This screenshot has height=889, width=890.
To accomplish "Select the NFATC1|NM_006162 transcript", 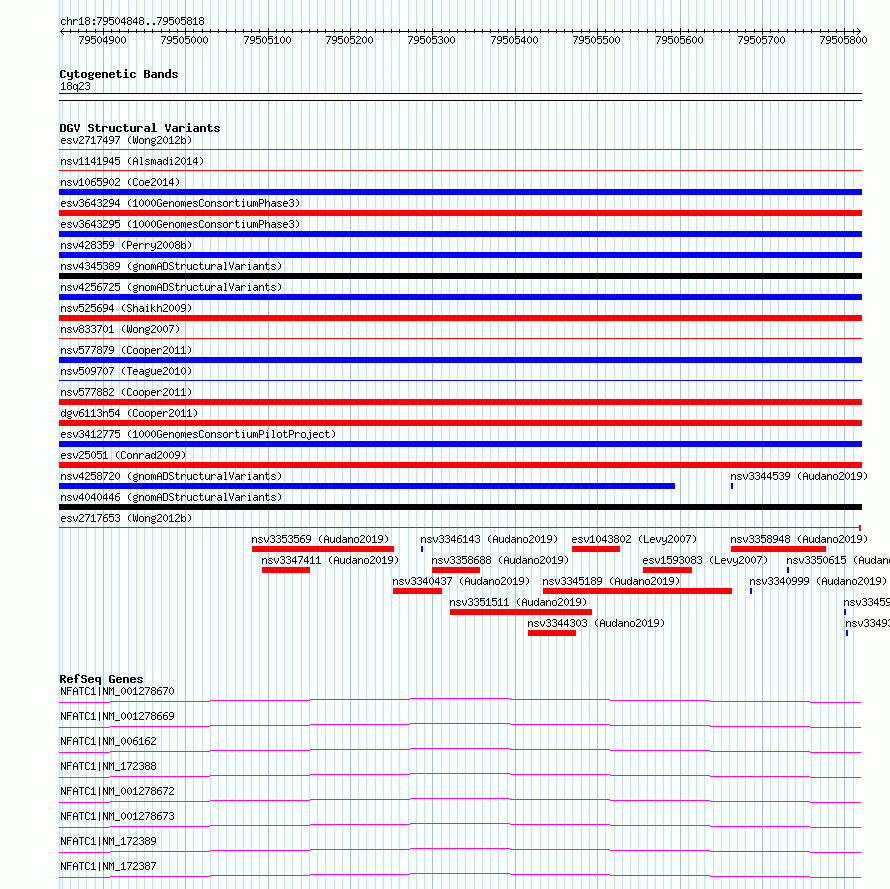I will click(x=108, y=741).
